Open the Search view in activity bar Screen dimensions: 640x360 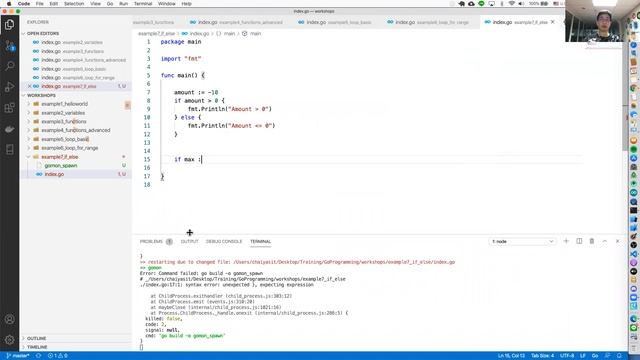point(9,66)
